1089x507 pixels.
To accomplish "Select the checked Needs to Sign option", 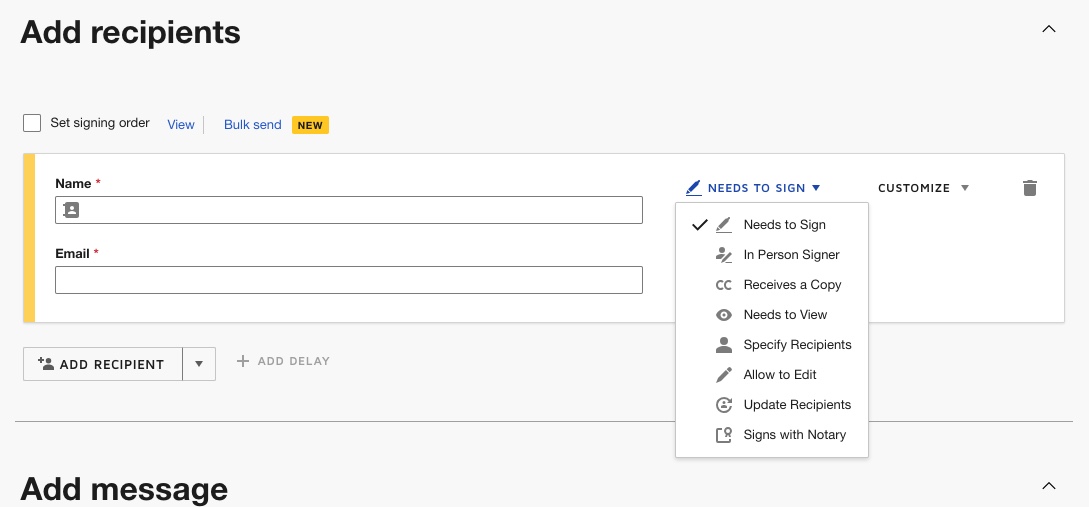I will click(x=772, y=224).
